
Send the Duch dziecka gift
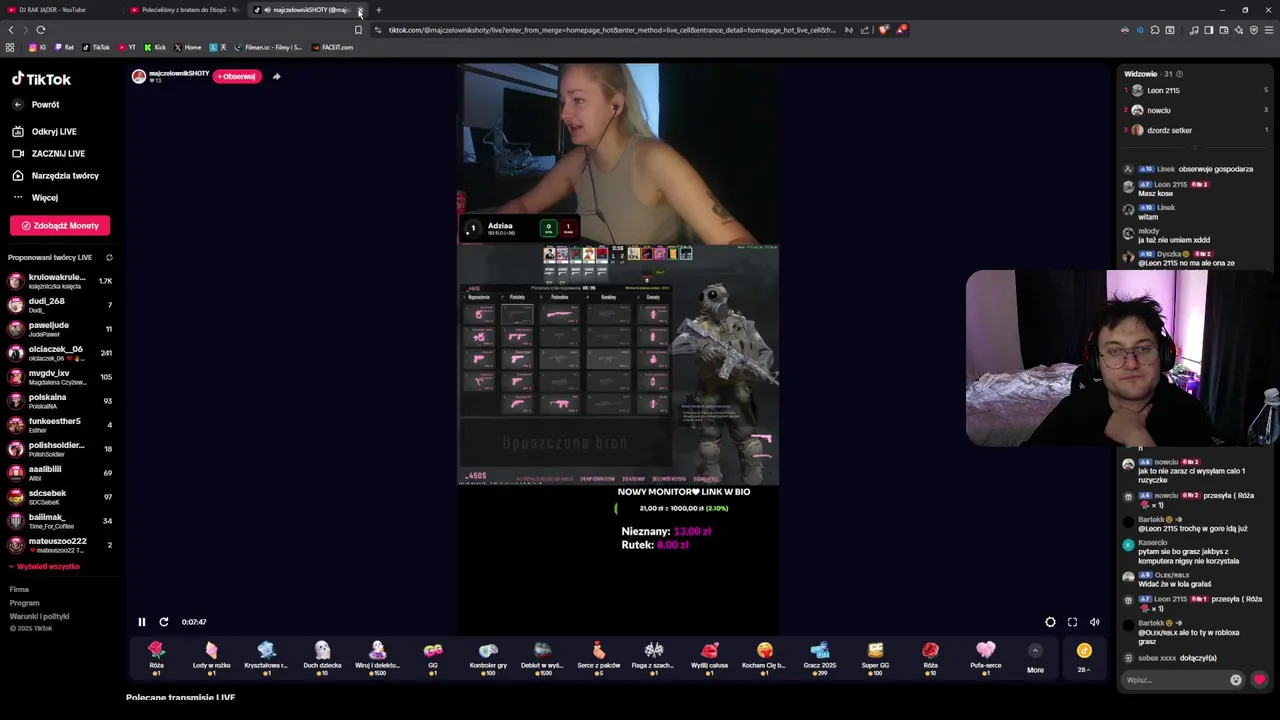coord(322,658)
